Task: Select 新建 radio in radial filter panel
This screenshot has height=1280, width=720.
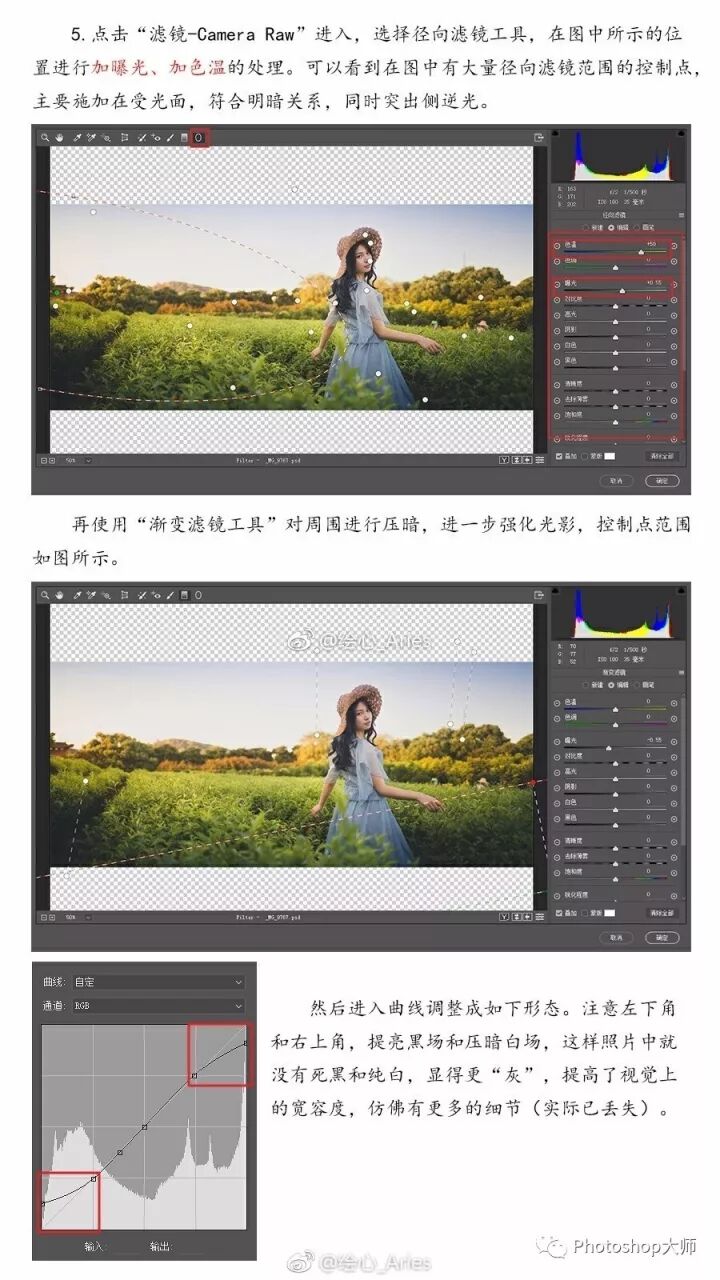Action: [x=585, y=227]
